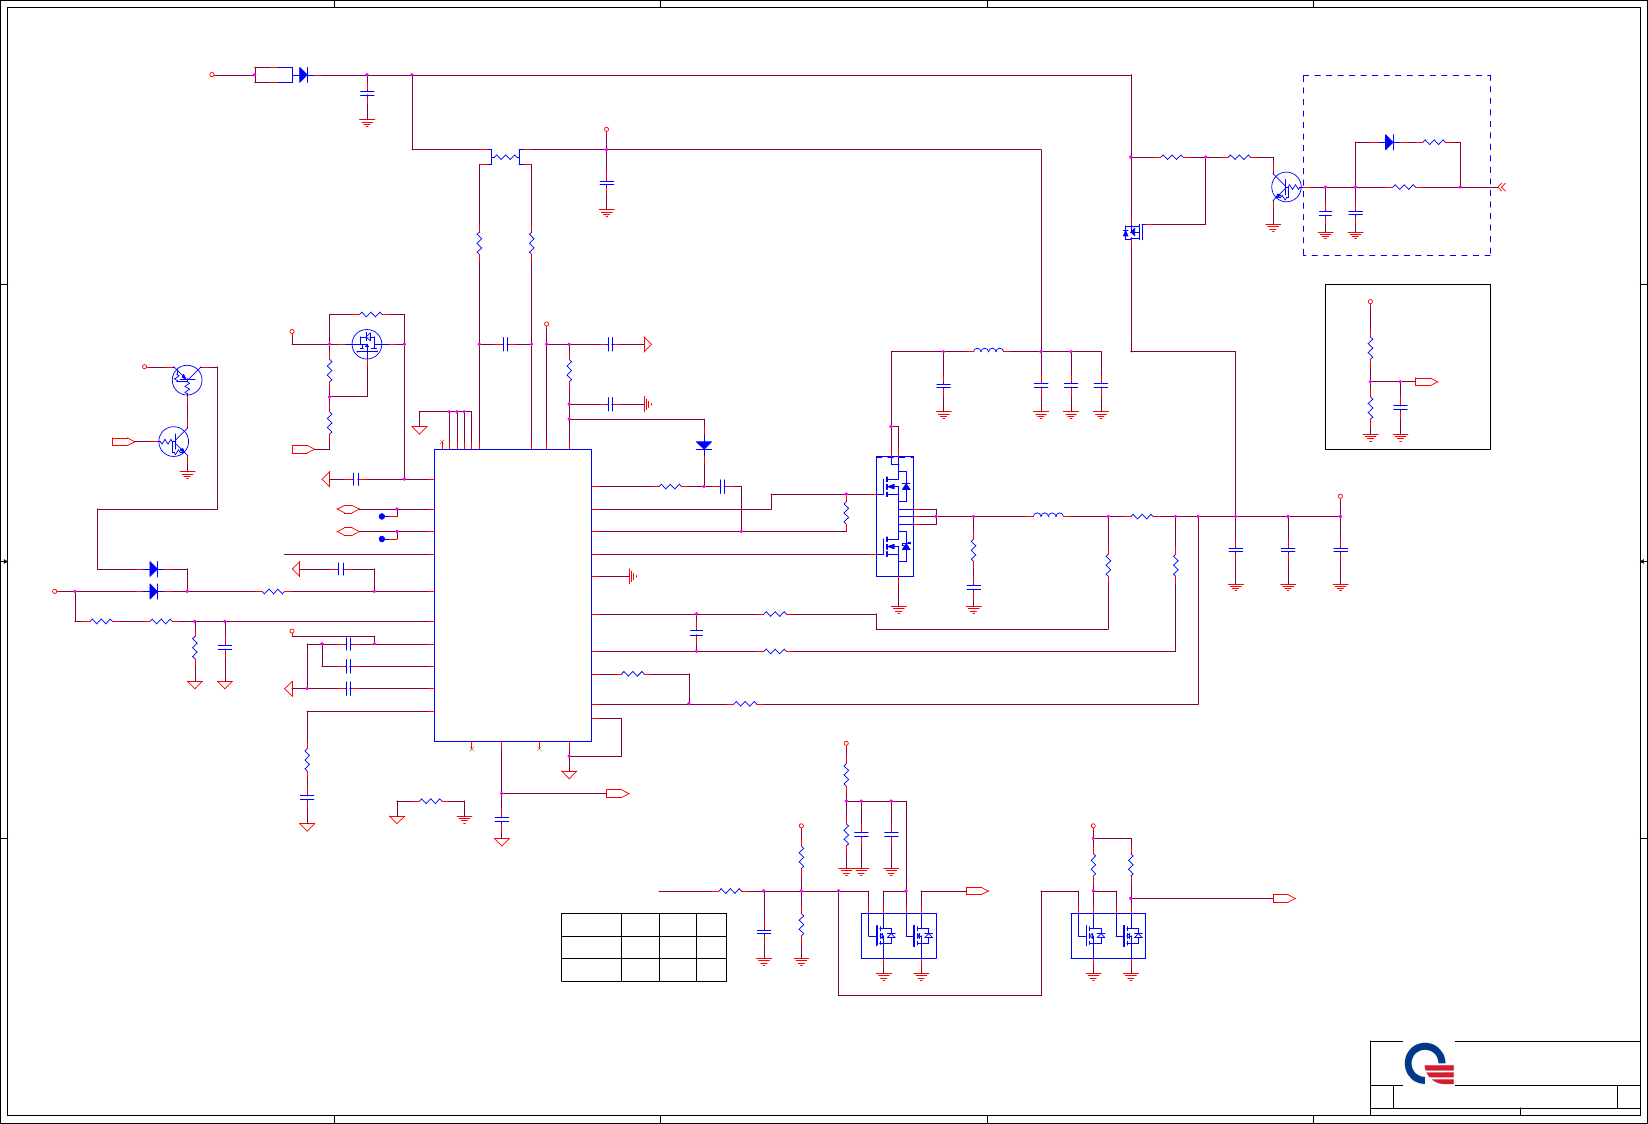Select the large central IC rectangle
Image resolution: width=1648 pixels, height=1124 pixels.
[513, 595]
